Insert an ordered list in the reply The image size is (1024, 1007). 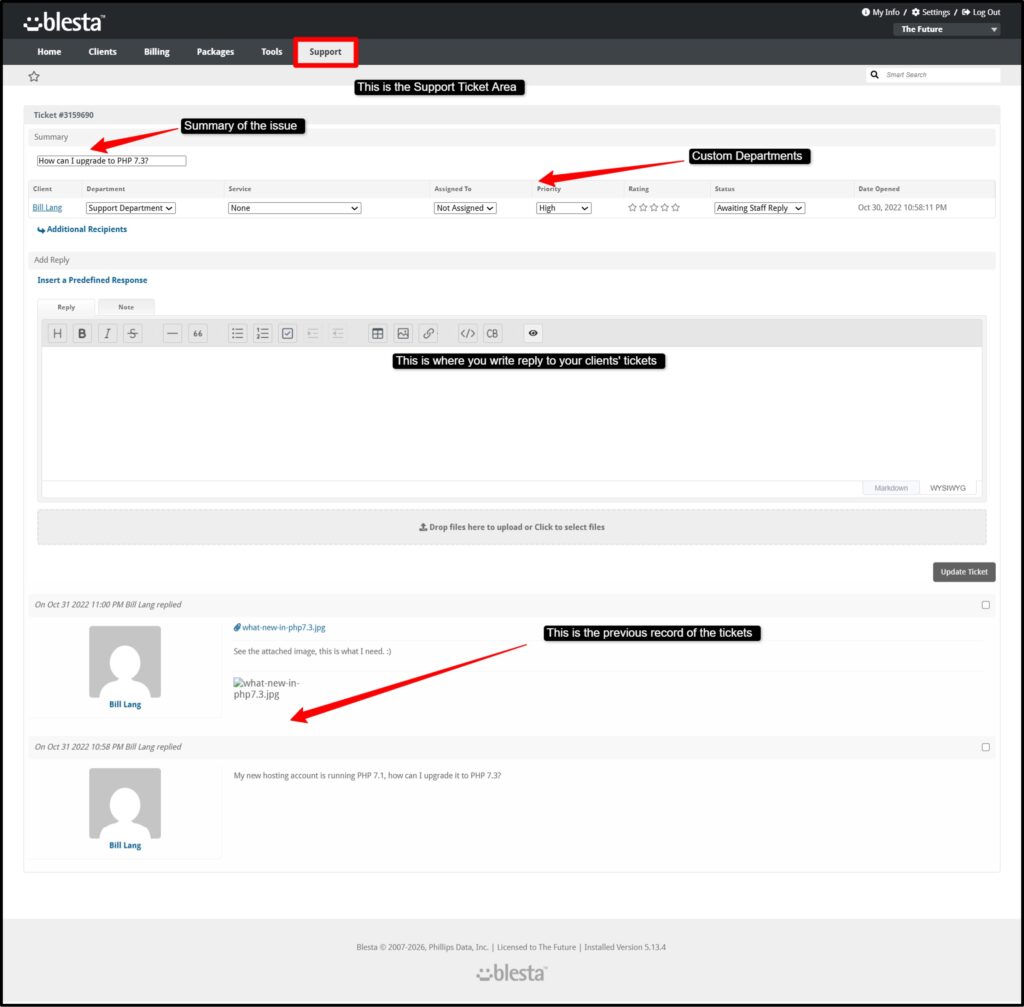coord(262,334)
